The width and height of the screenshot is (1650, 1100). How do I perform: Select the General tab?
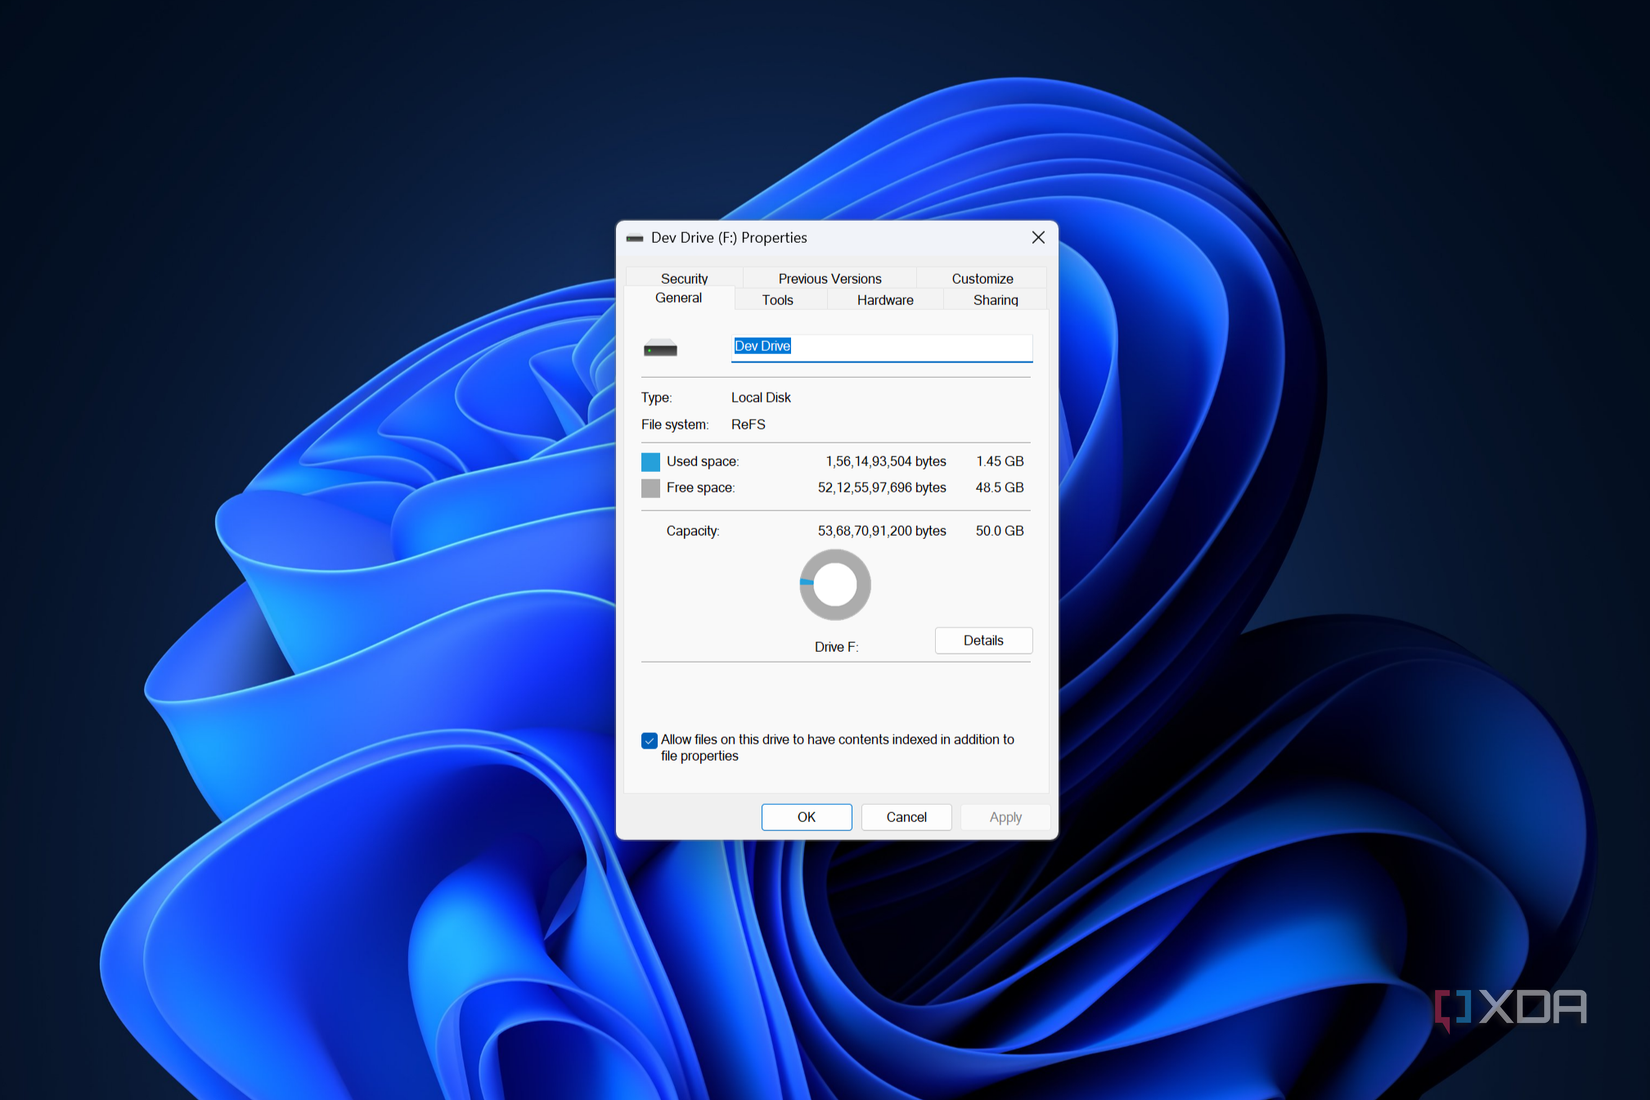(x=679, y=298)
